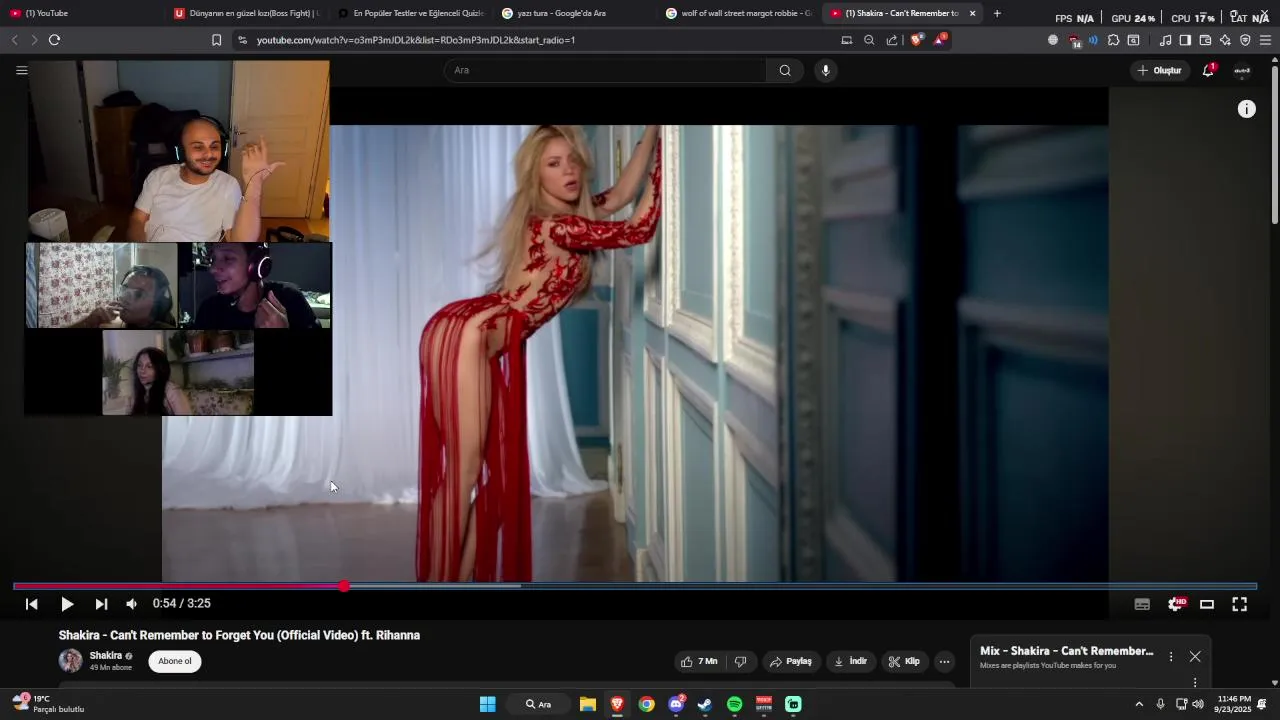Click the Shakira channel avatar
This screenshot has height=720, width=1280.
pyautogui.click(x=70, y=661)
